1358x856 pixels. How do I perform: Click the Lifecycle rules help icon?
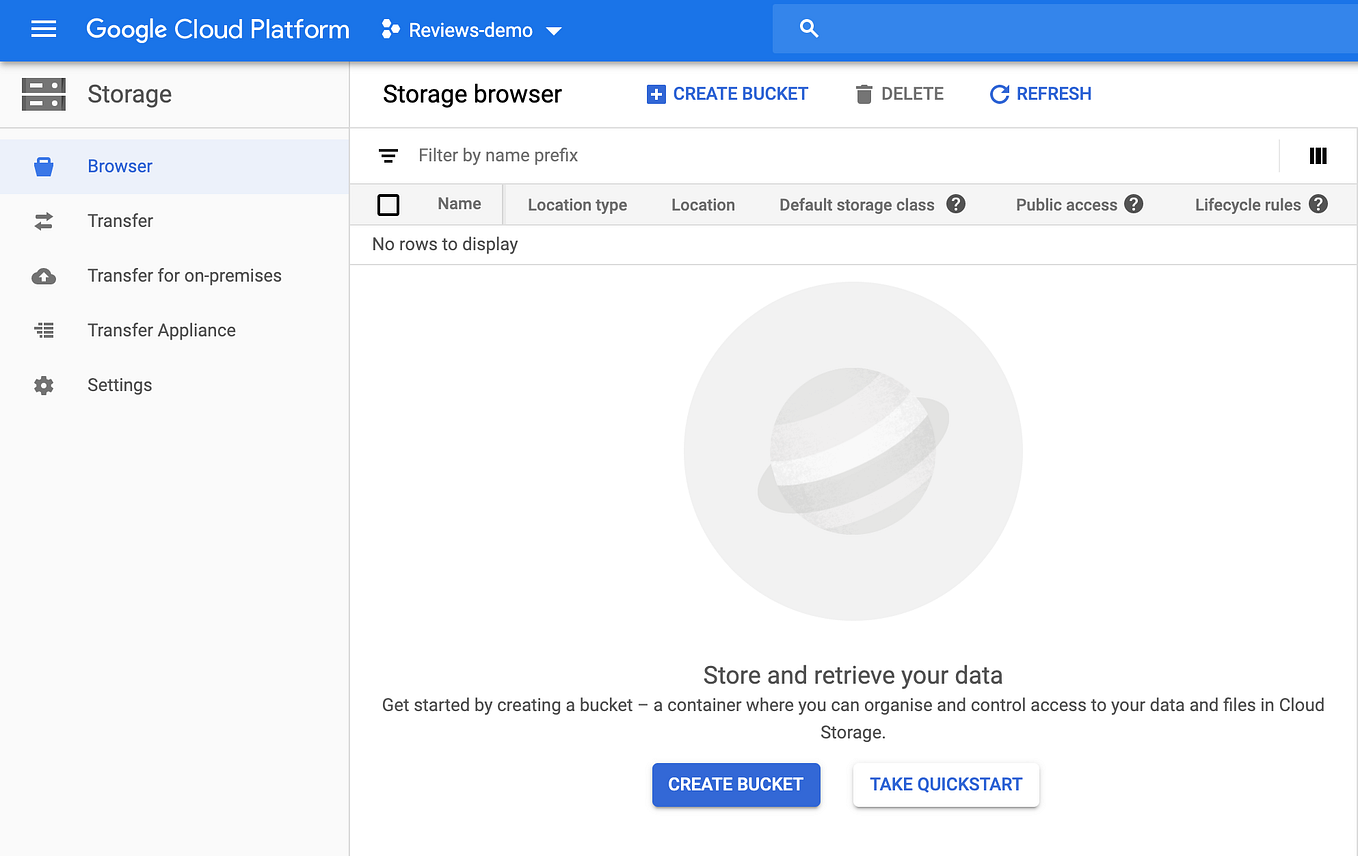pos(1318,204)
